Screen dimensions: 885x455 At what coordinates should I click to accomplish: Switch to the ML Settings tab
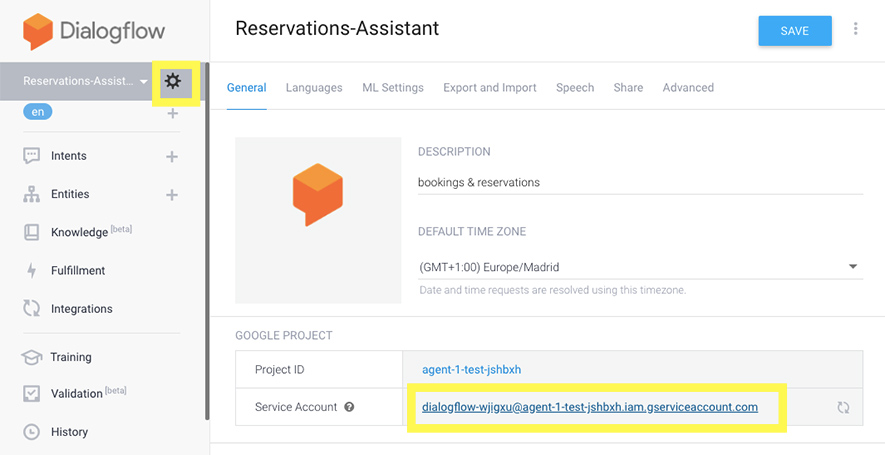[x=393, y=88]
